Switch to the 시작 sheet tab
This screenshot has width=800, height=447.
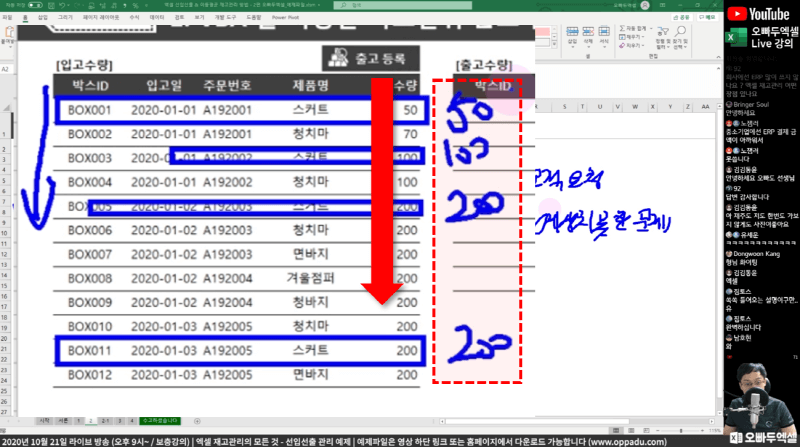tap(45, 421)
